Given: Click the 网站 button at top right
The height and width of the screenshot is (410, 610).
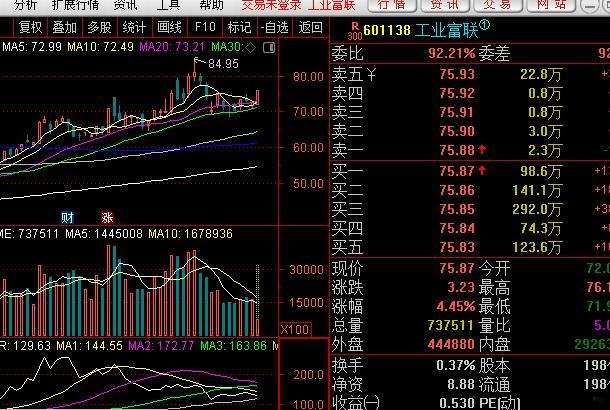Looking at the screenshot, I should [550, 5].
